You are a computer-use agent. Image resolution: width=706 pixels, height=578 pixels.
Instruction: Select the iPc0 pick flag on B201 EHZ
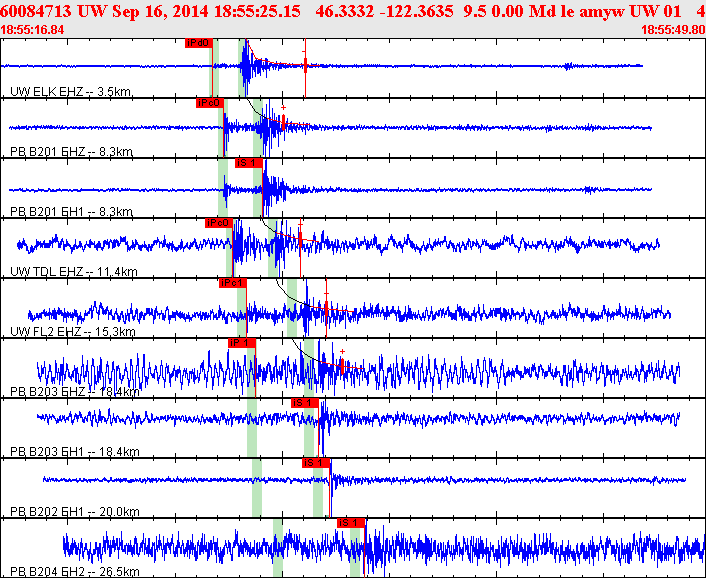coord(208,103)
